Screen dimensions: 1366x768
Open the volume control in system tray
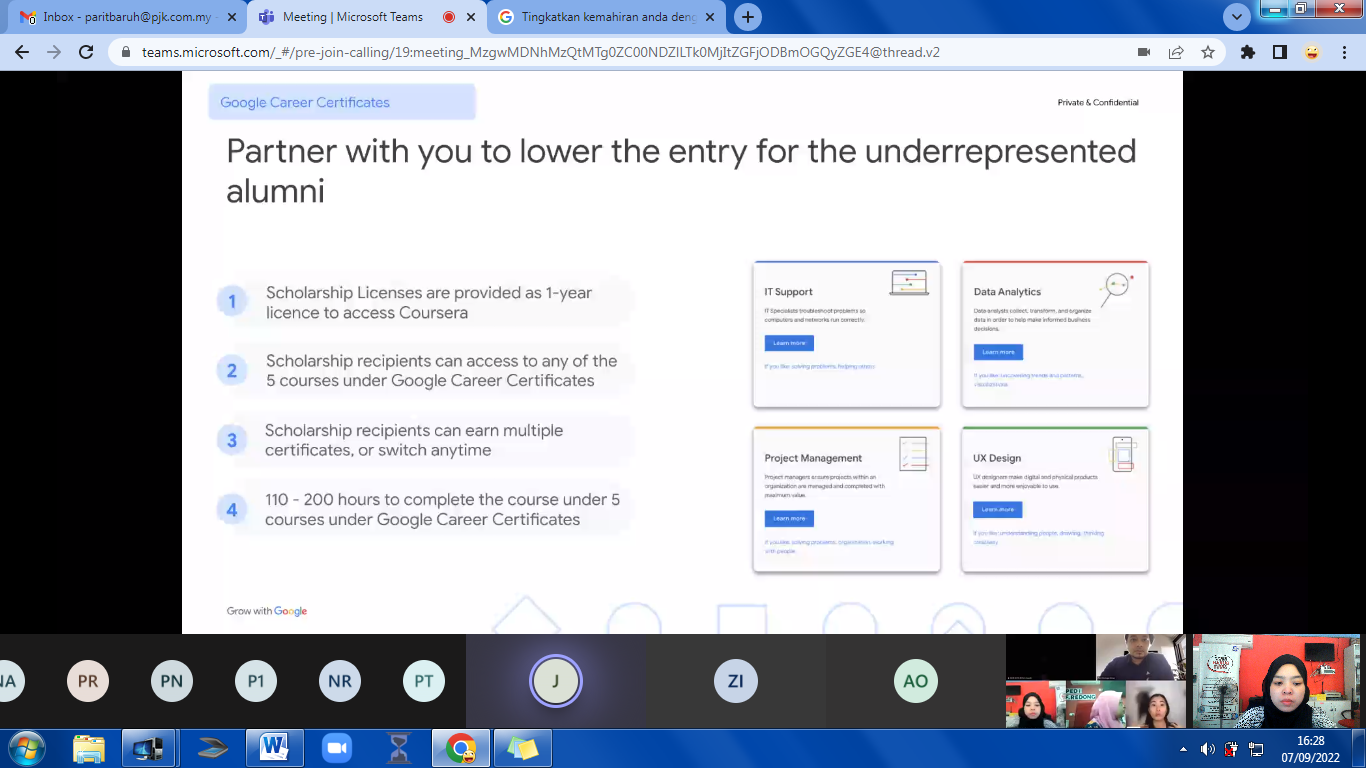pyautogui.click(x=1208, y=749)
